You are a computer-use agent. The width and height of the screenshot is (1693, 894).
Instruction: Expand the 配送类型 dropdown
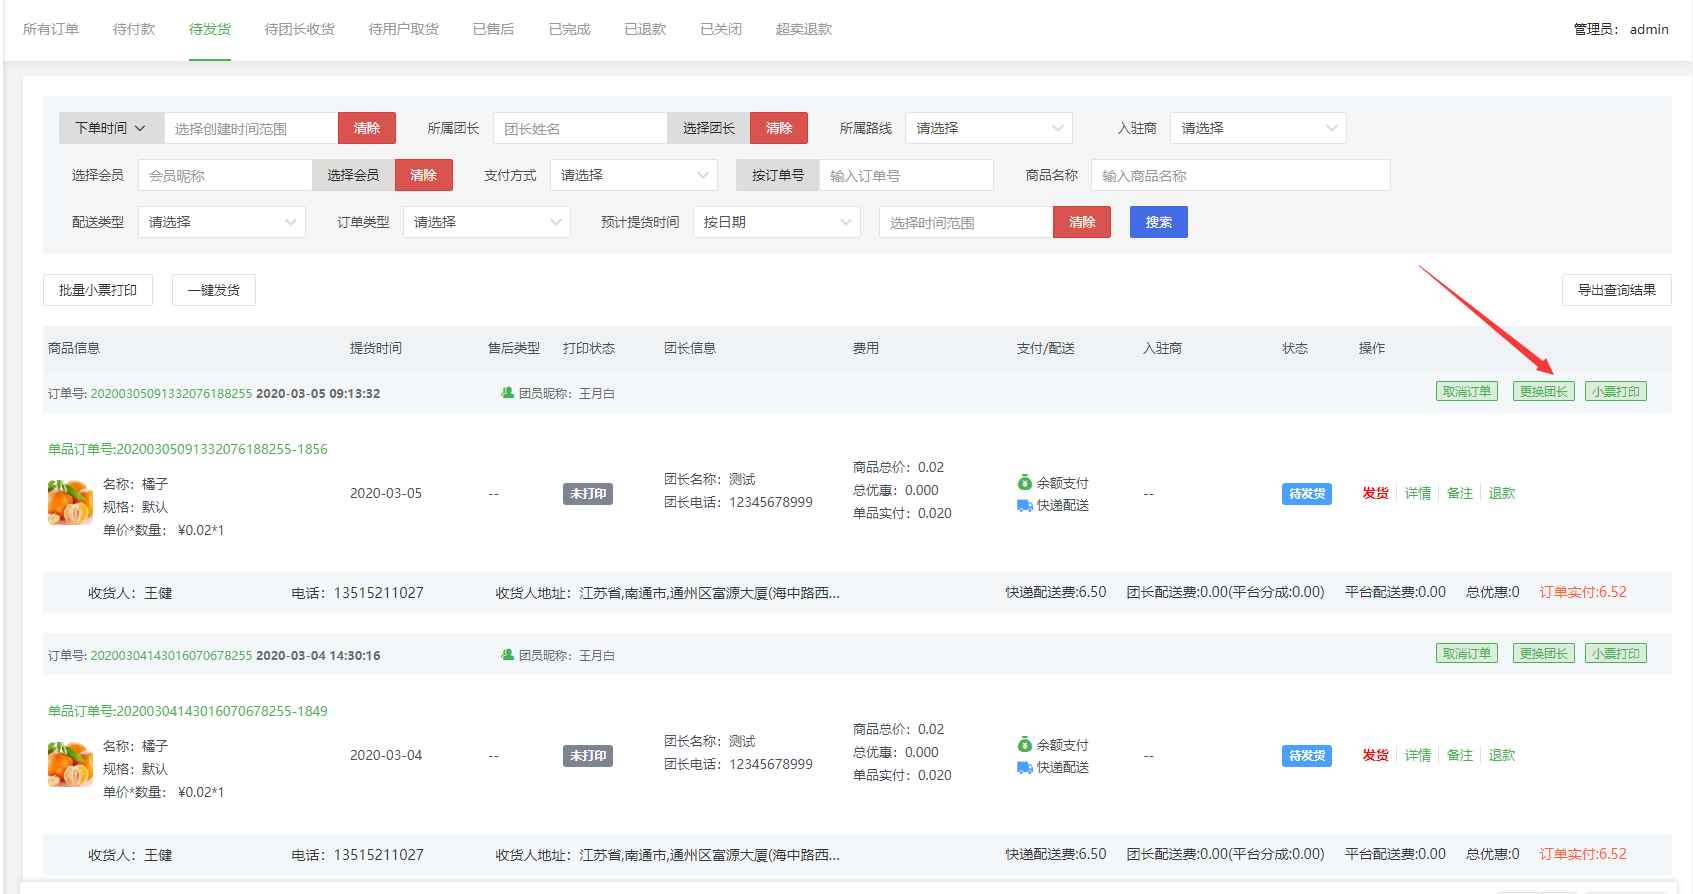coord(221,222)
